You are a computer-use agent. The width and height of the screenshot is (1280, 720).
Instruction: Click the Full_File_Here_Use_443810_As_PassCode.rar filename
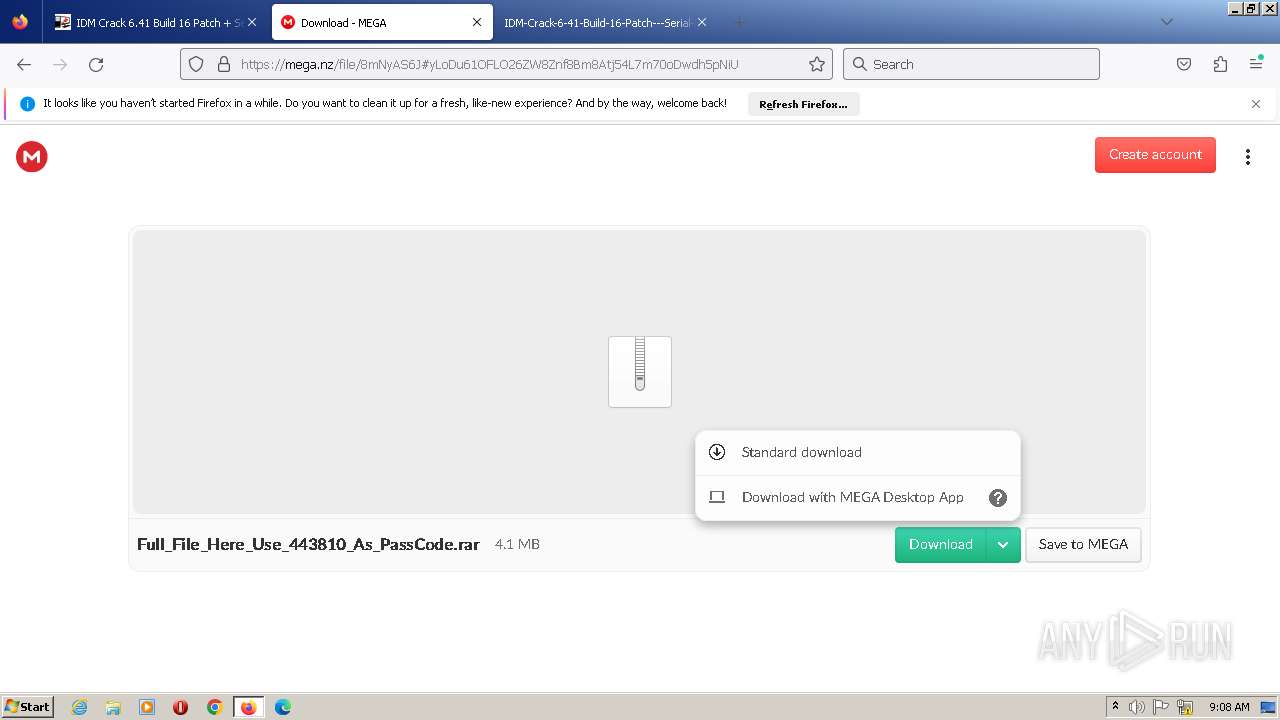(x=308, y=545)
